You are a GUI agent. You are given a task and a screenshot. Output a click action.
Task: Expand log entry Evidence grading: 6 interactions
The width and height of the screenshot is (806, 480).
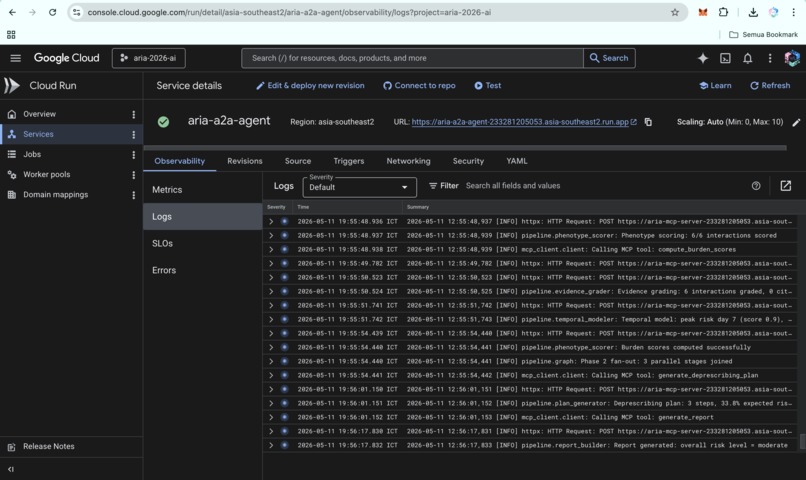pyautogui.click(x=271, y=291)
